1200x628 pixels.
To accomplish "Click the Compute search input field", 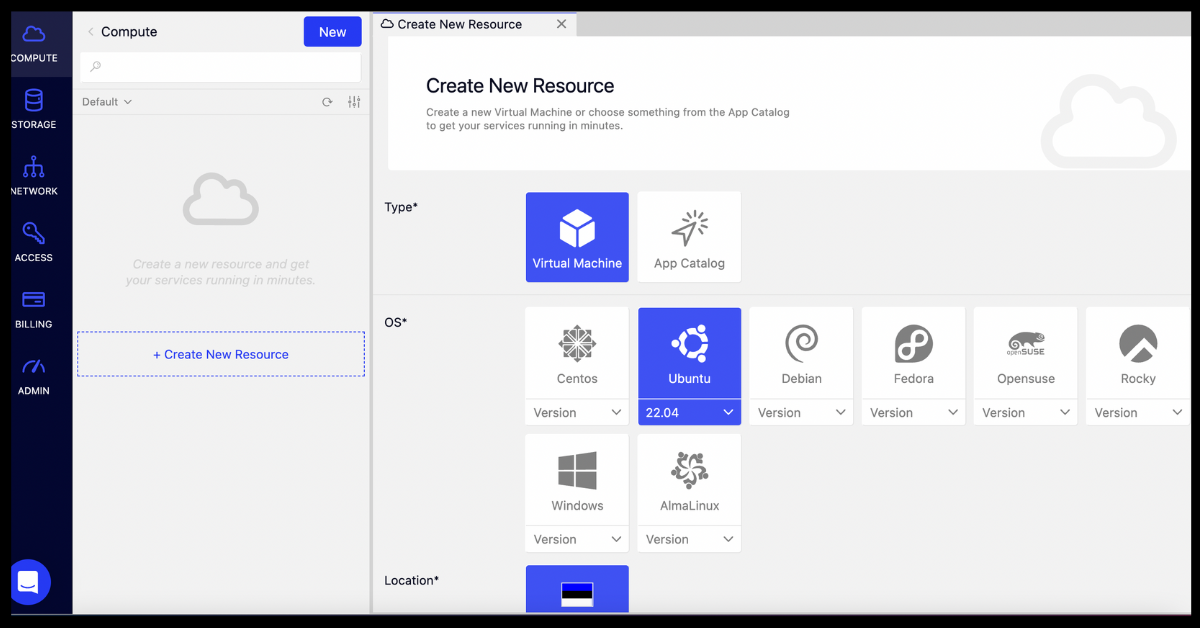I will pyautogui.click(x=221, y=67).
